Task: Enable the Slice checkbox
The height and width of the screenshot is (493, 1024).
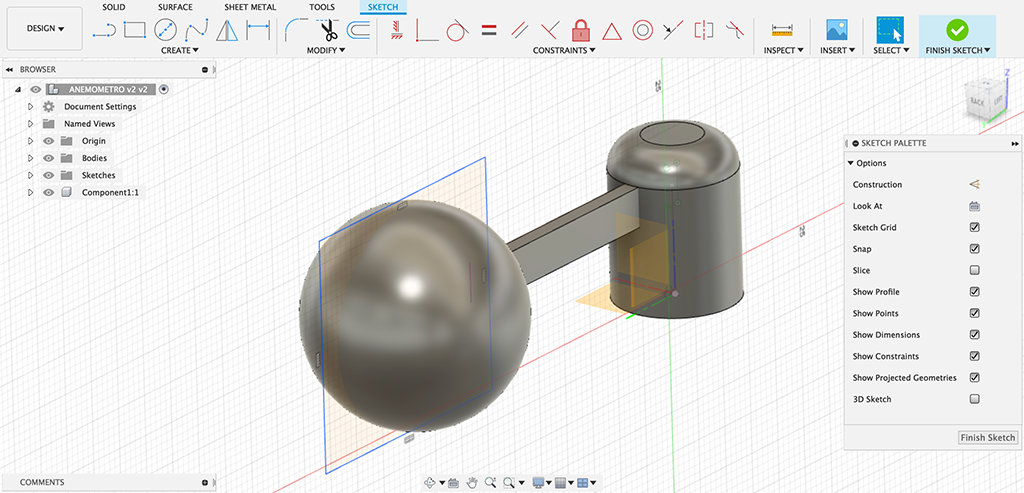Action: point(974,270)
